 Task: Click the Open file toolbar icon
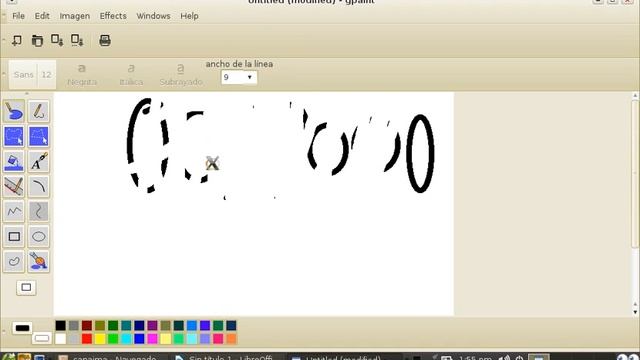click(37, 40)
